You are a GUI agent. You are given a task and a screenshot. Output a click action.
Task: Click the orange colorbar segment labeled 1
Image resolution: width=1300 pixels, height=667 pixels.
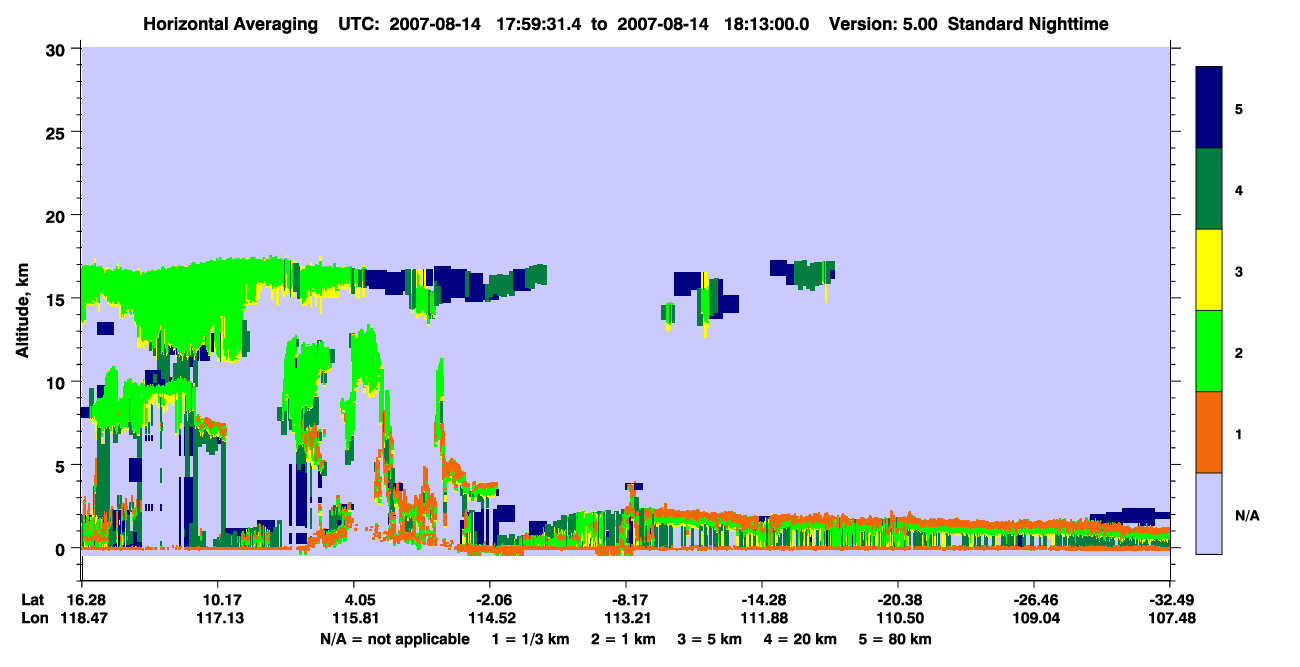(x=1209, y=432)
